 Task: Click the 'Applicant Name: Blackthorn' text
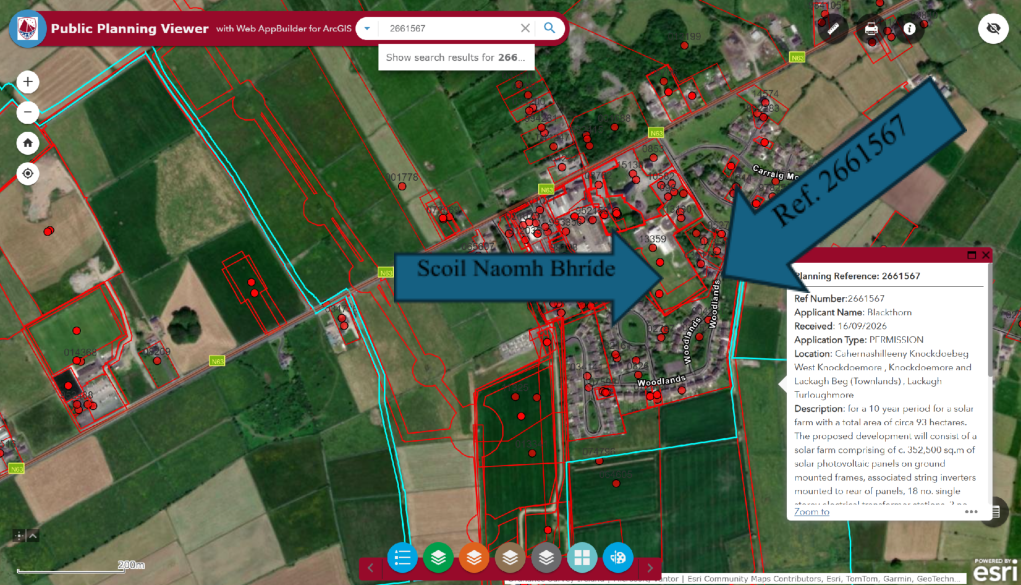[853, 312]
